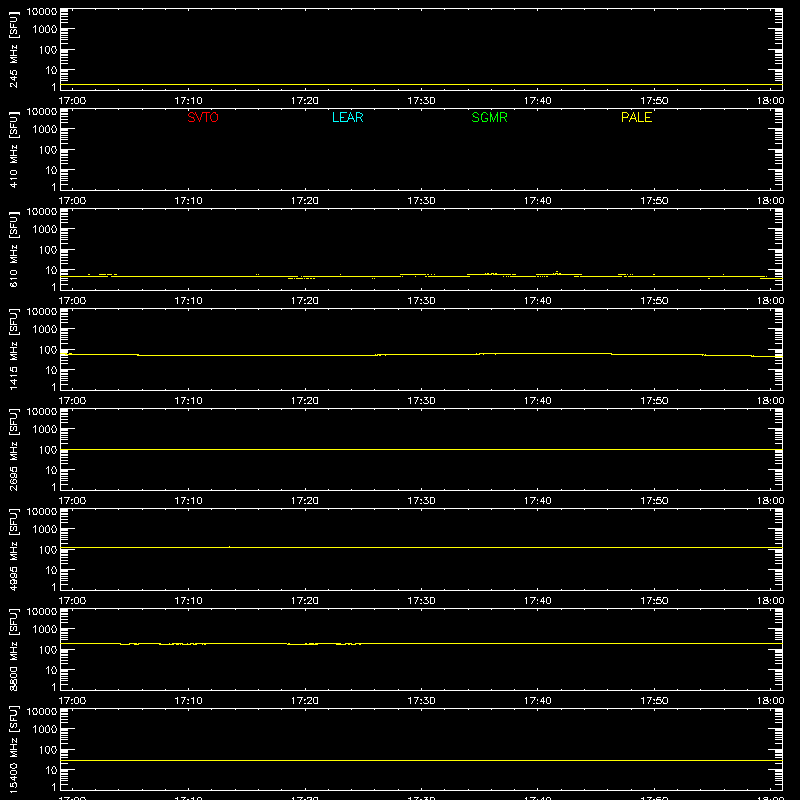800x800 pixels.
Task: Click the 1000 tick in the 410 MHz panel
Action: coord(45,129)
